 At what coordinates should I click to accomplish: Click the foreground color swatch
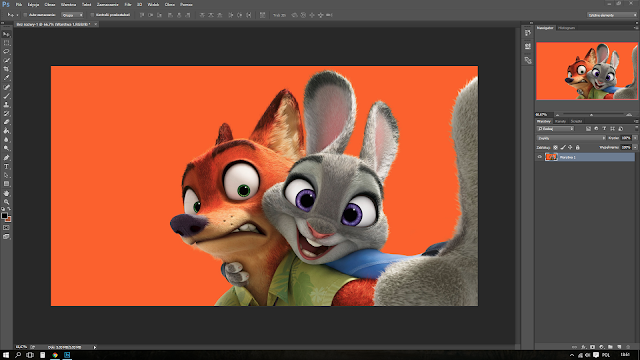coord(4,216)
